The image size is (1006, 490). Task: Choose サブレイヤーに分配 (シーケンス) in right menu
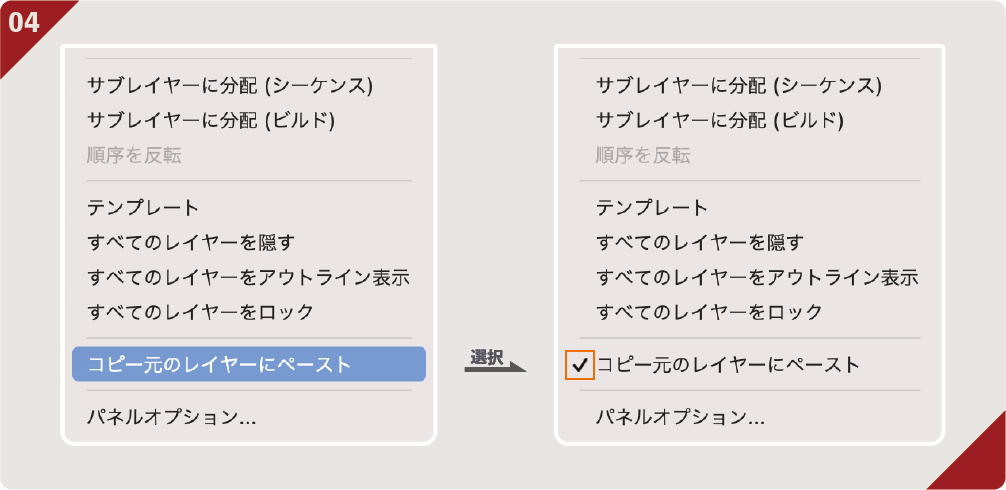click(739, 85)
